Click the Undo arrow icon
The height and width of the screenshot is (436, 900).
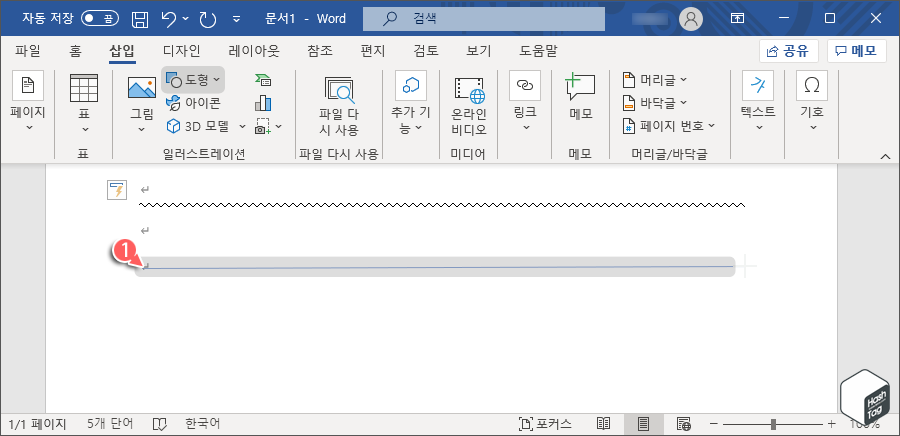coord(169,19)
